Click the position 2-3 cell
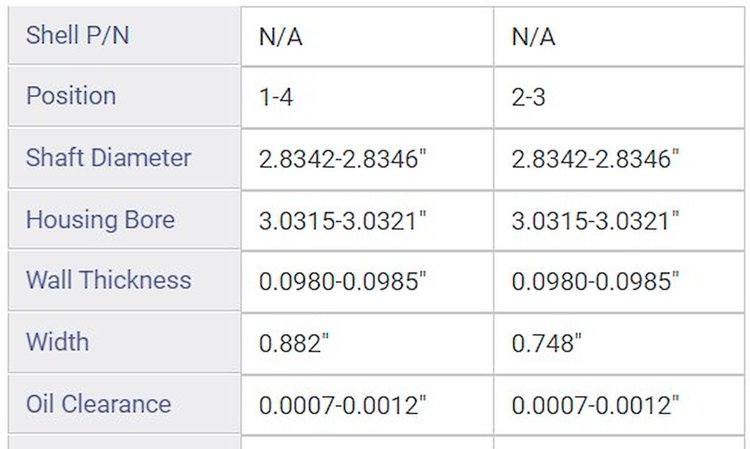The width and height of the screenshot is (750, 449). click(619, 98)
